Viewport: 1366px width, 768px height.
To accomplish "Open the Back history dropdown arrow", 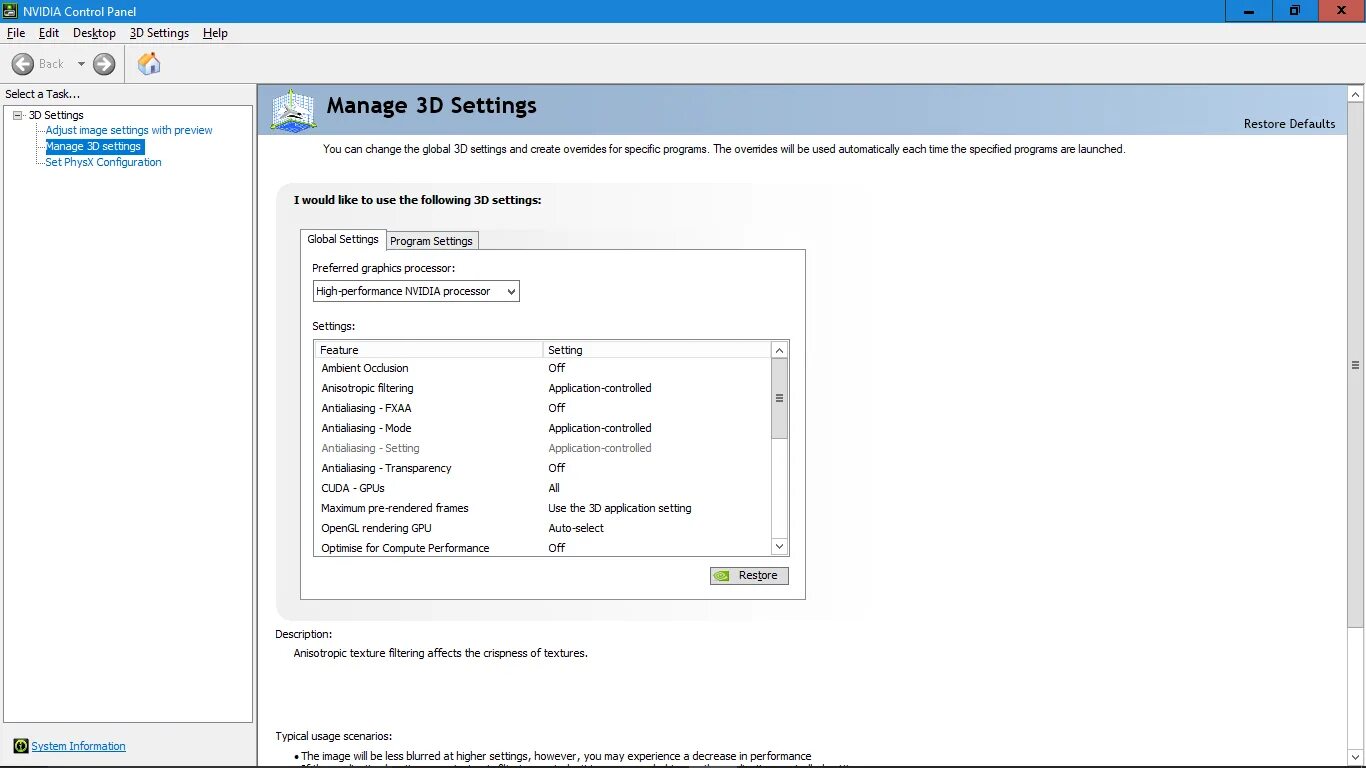I will [81, 64].
